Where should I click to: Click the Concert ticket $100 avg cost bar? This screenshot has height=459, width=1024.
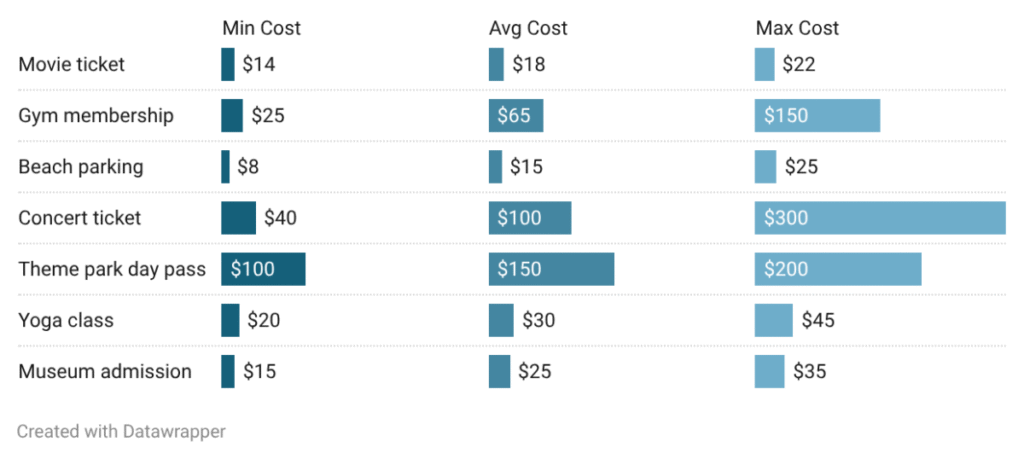(x=530, y=218)
